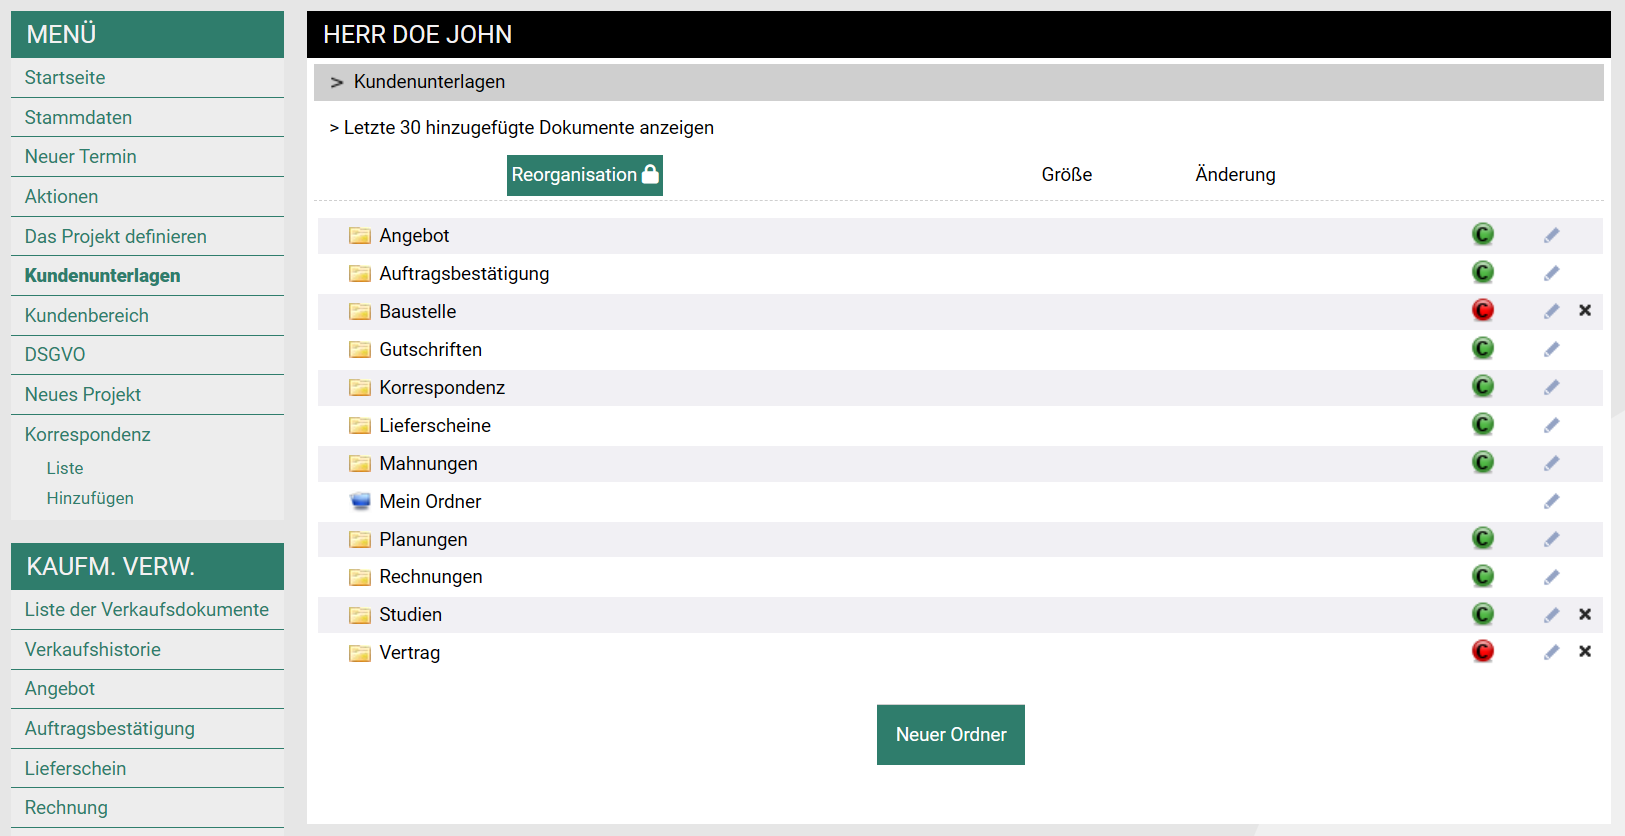The width and height of the screenshot is (1625, 836).
Task: Open Stammdaten in the left menu
Action: pos(78,118)
